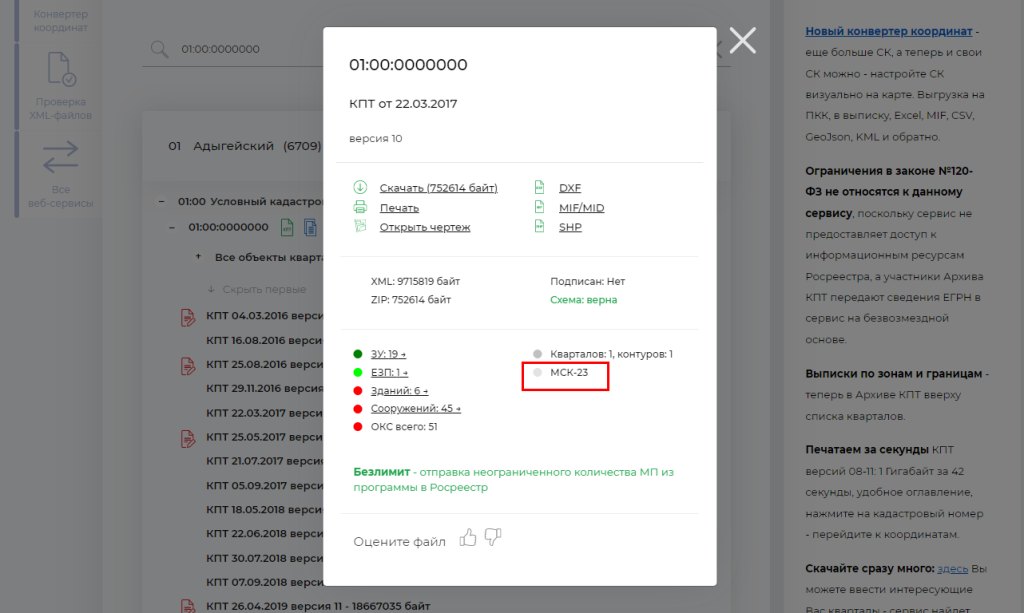Open the MIF/MID export link
Image resolution: width=1024 pixels, height=613 pixels.
coord(581,208)
